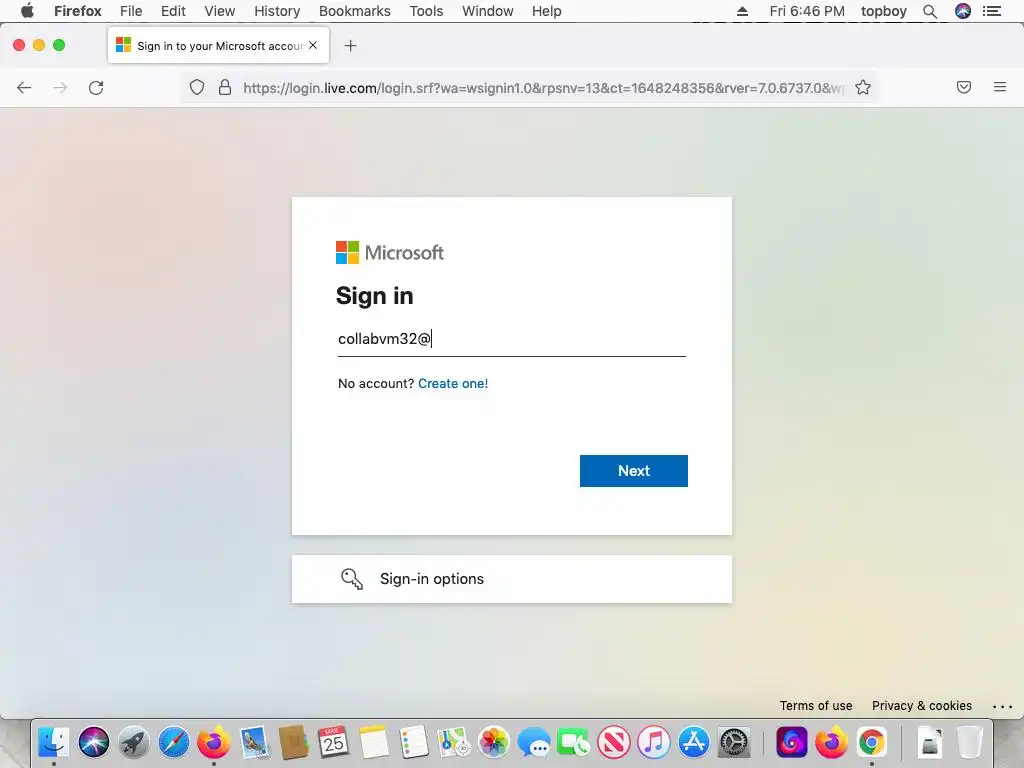Open a new tab with plus button
Viewport: 1024px width, 768px height.
point(351,46)
